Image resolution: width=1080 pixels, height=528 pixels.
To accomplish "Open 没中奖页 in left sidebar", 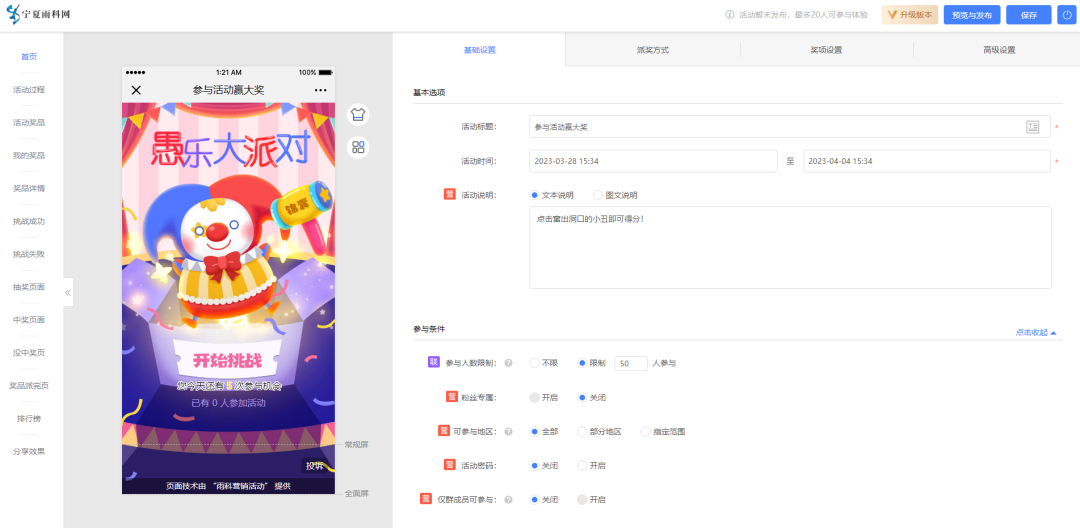I will coord(29,352).
